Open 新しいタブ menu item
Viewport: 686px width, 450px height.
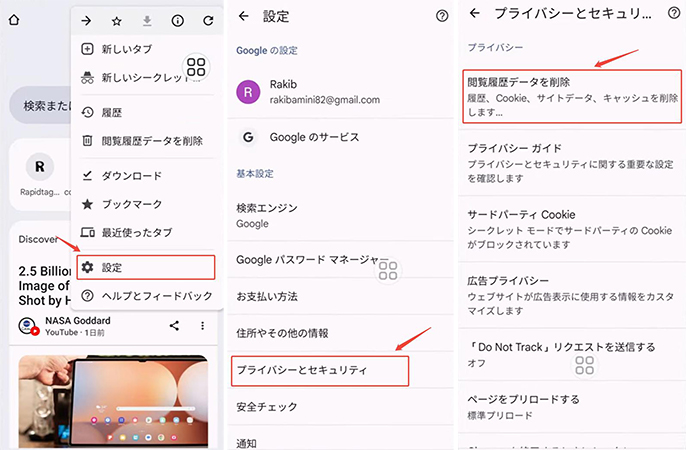pos(147,49)
